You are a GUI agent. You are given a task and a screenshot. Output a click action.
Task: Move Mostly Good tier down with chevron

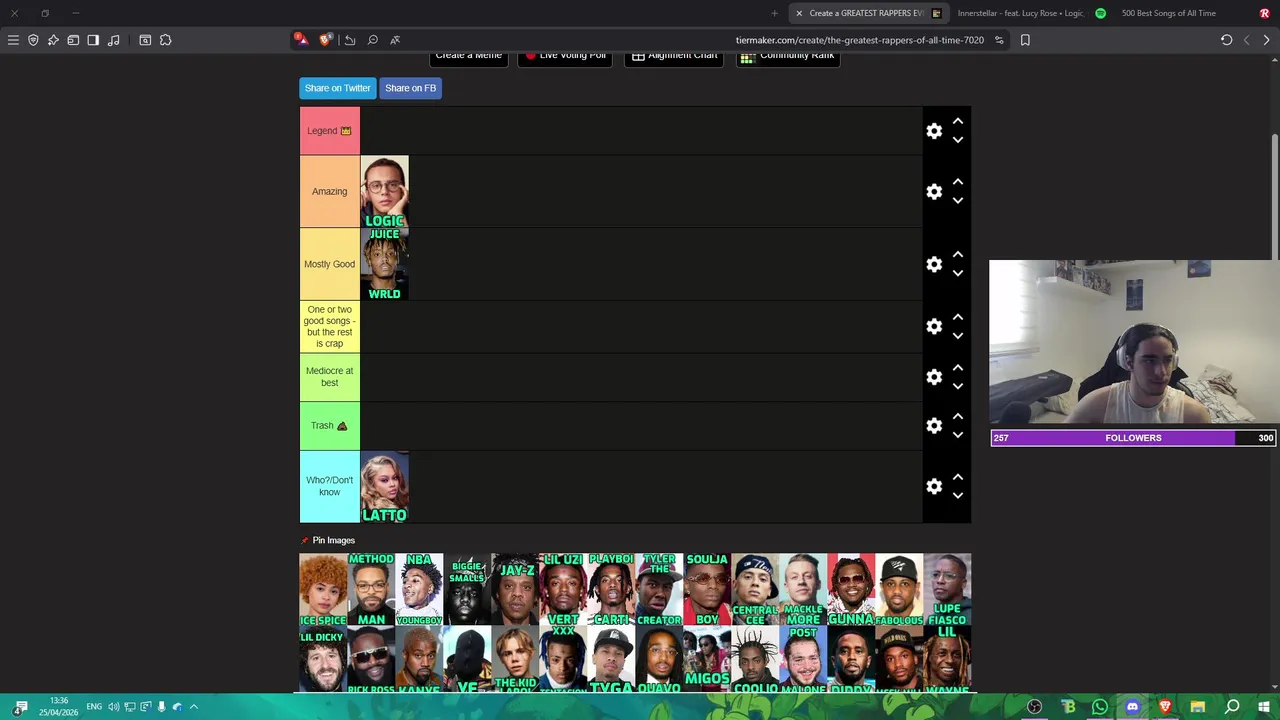pos(958,273)
